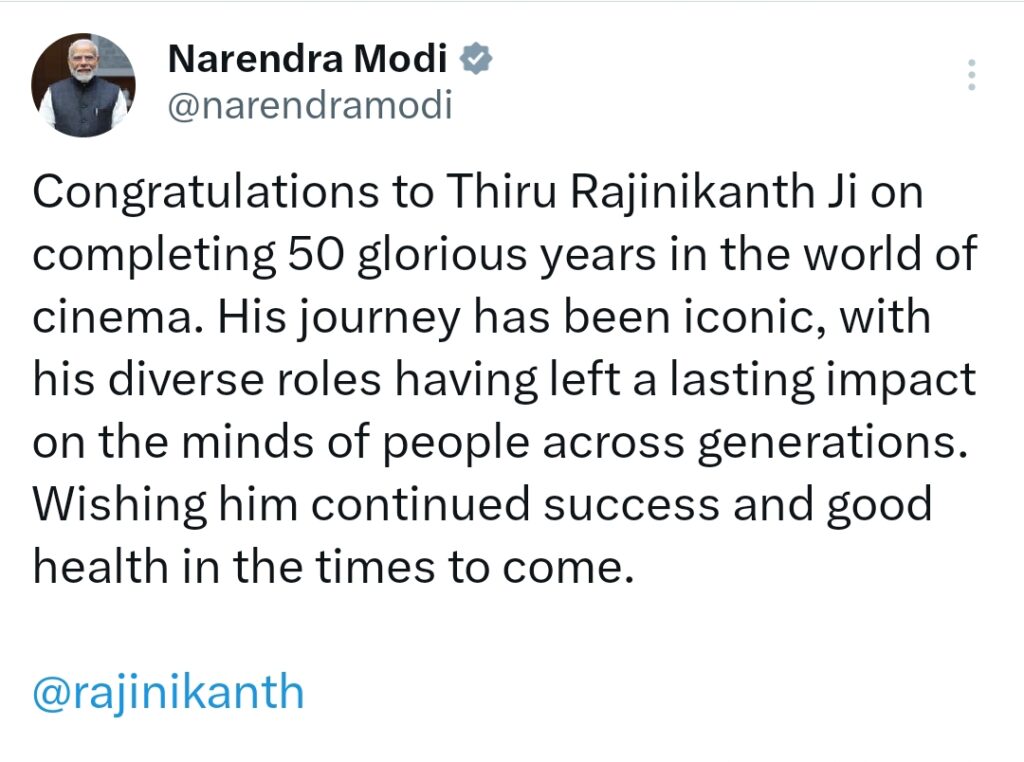Click the "Narendra Modi" display name

click(307, 61)
